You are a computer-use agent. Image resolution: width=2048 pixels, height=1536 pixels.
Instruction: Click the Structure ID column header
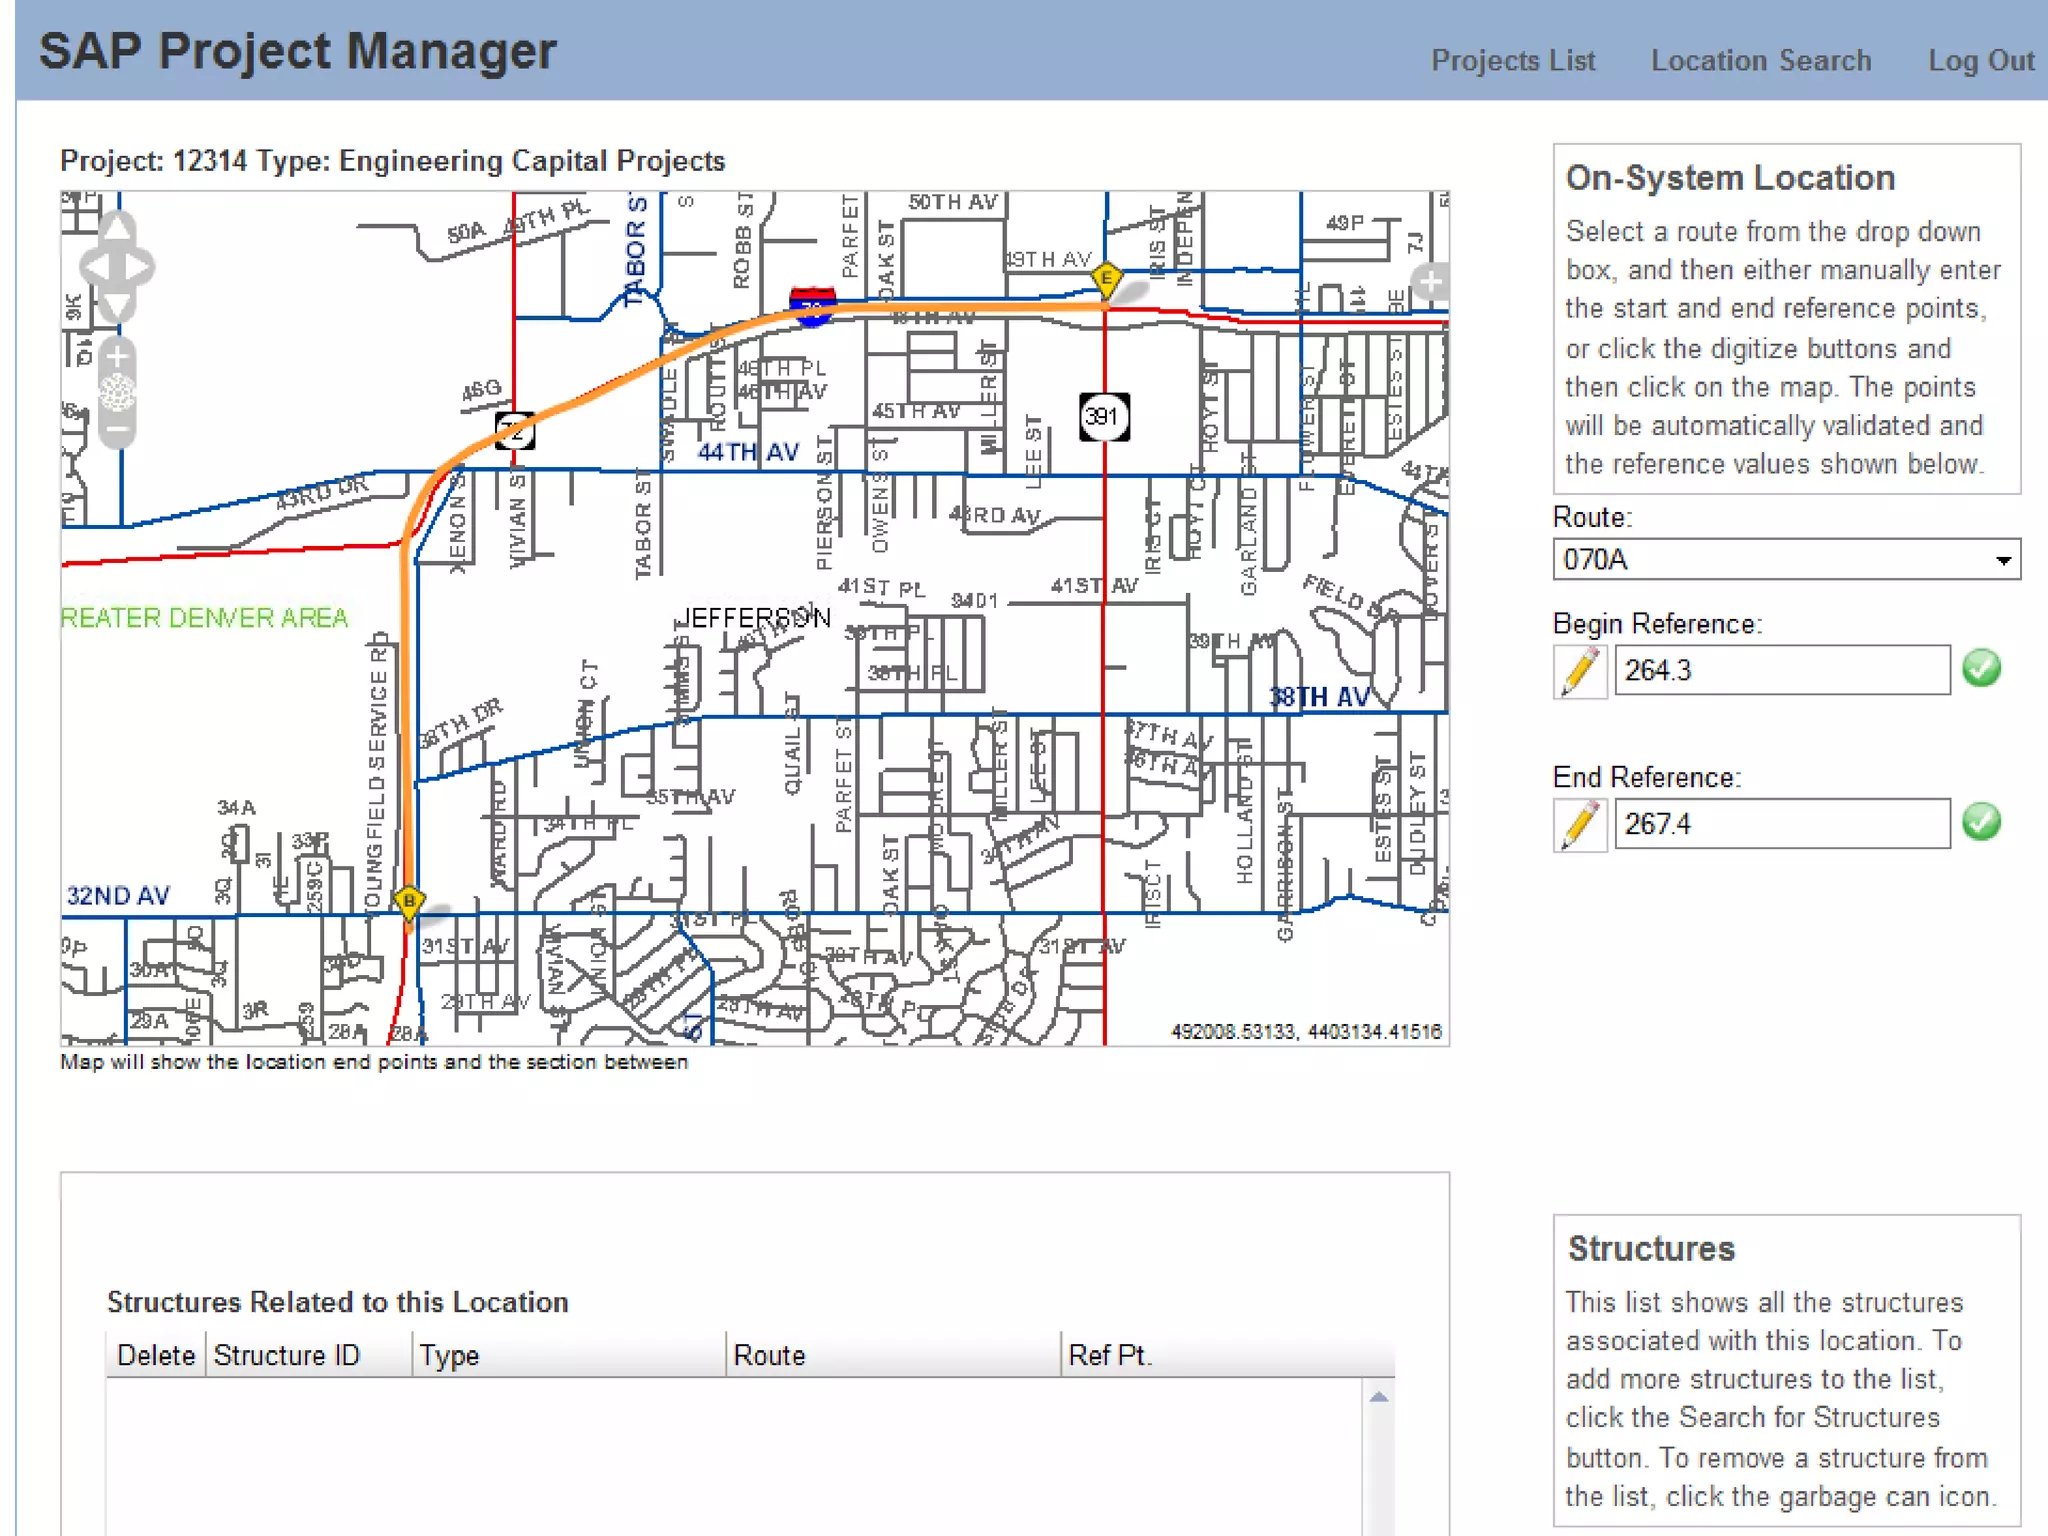click(x=287, y=1356)
